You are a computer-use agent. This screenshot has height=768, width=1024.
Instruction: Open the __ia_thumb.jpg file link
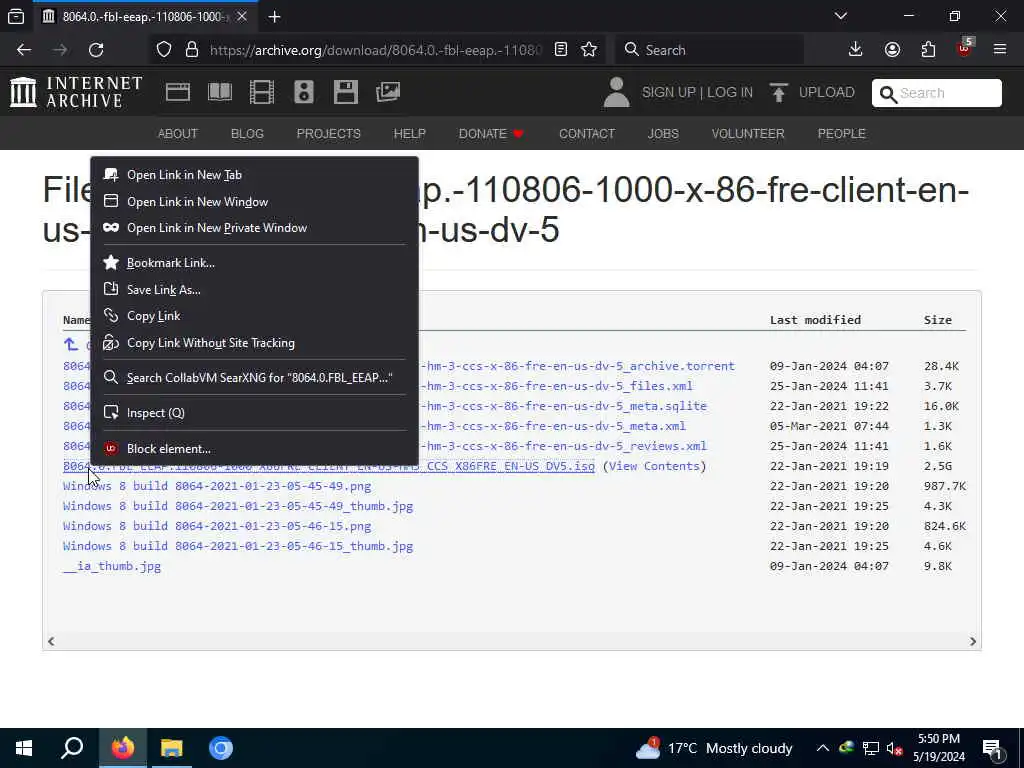click(x=112, y=567)
